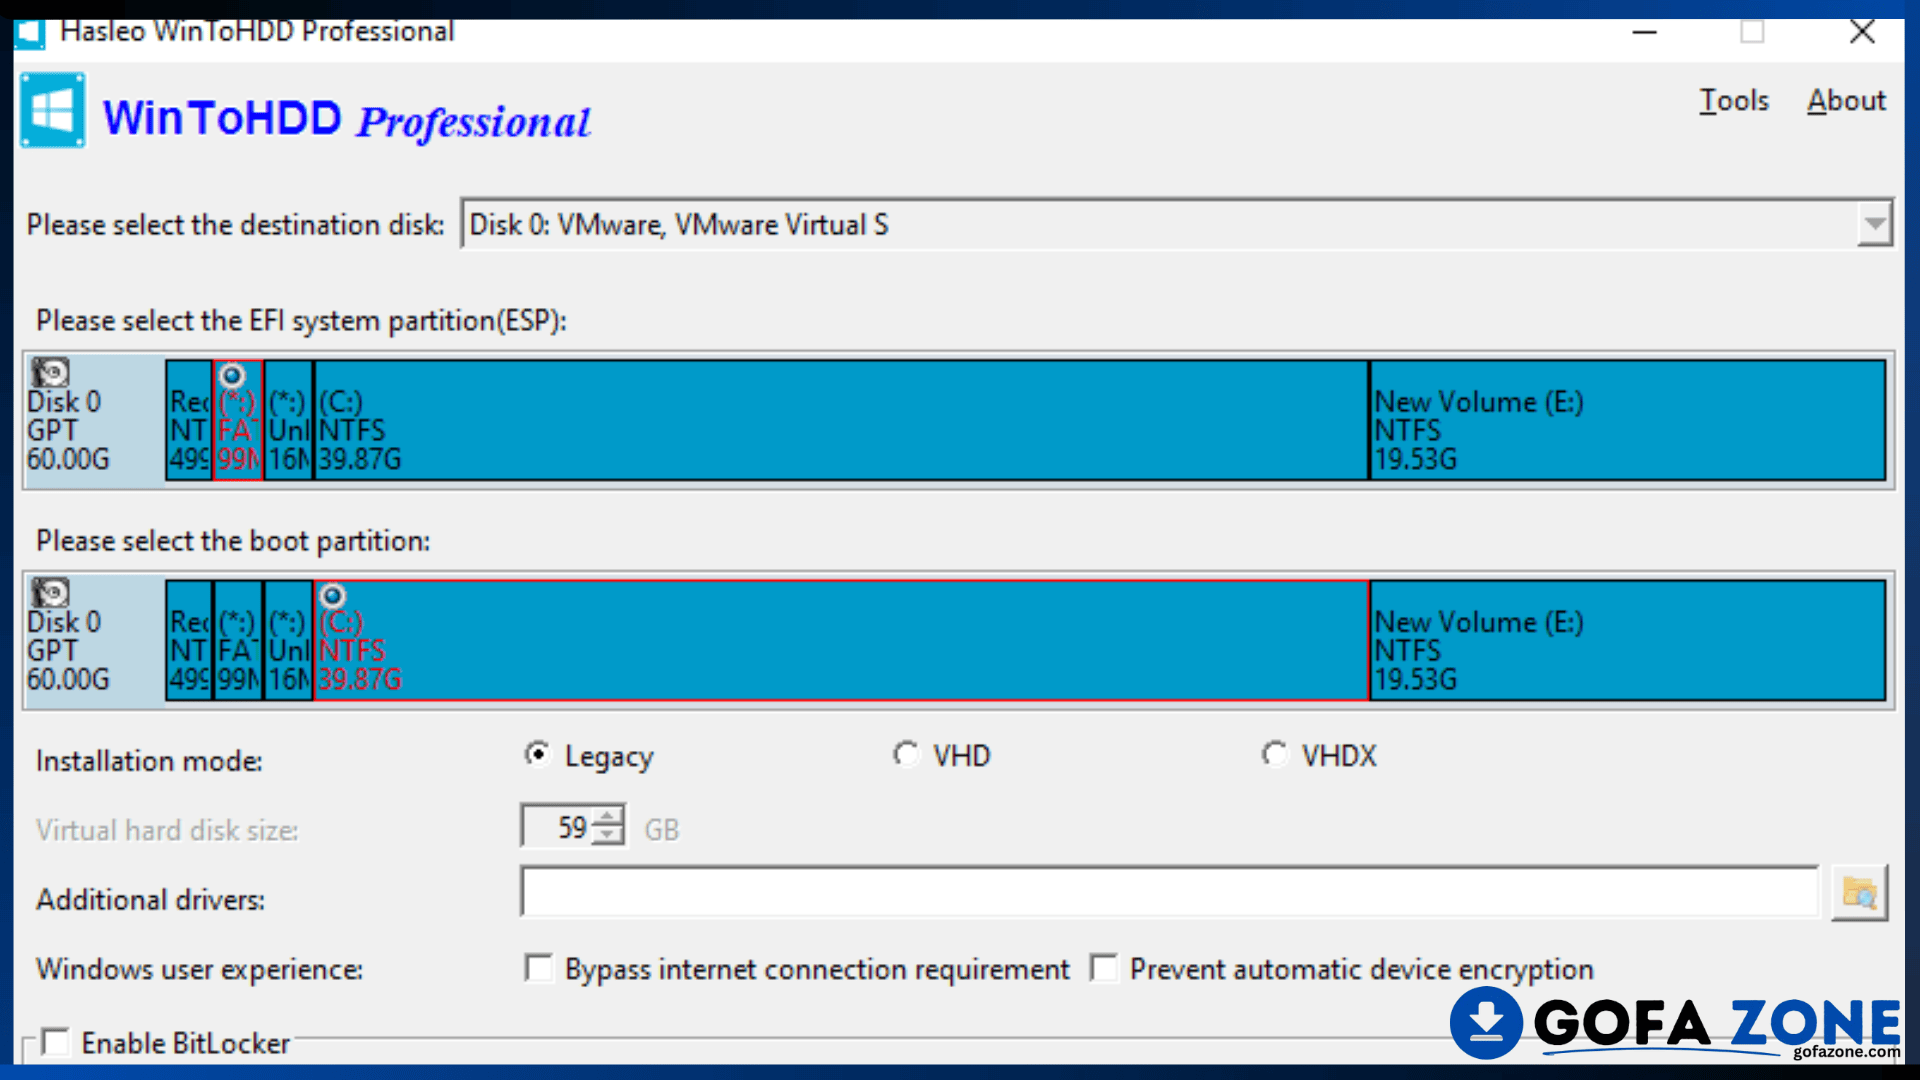Select 99M FAT partition in boot partition list

pos(238,640)
